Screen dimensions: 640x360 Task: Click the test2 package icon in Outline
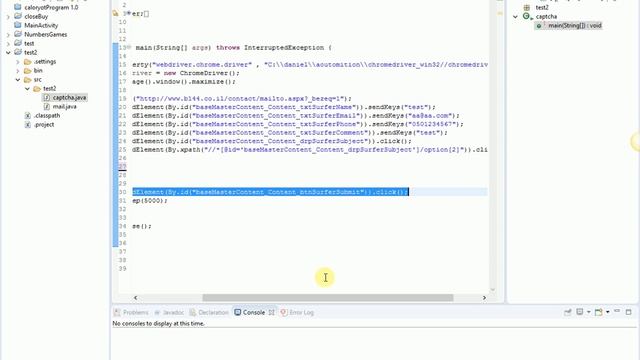(527, 7)
